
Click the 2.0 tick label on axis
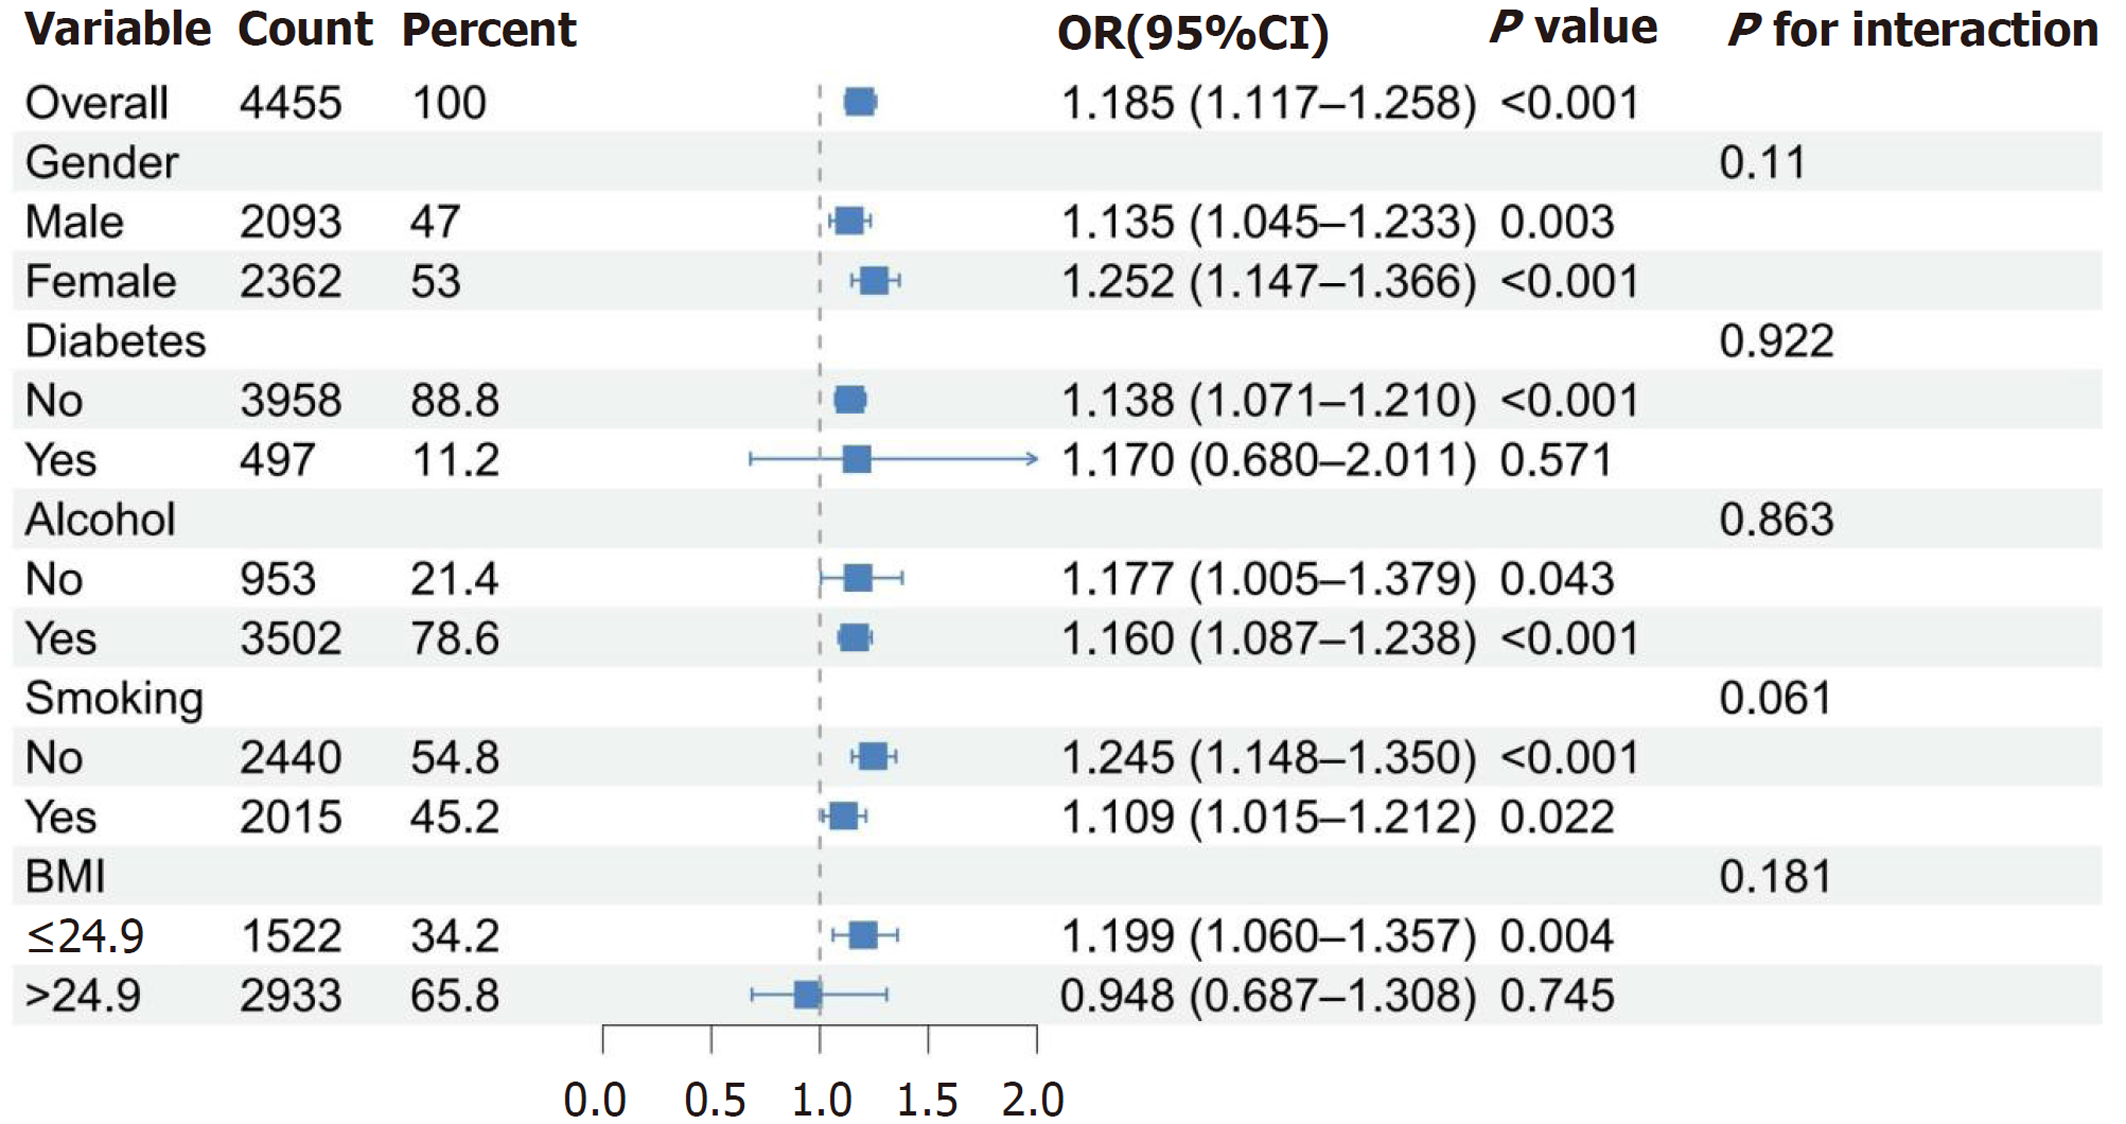click(1033, 1100)
